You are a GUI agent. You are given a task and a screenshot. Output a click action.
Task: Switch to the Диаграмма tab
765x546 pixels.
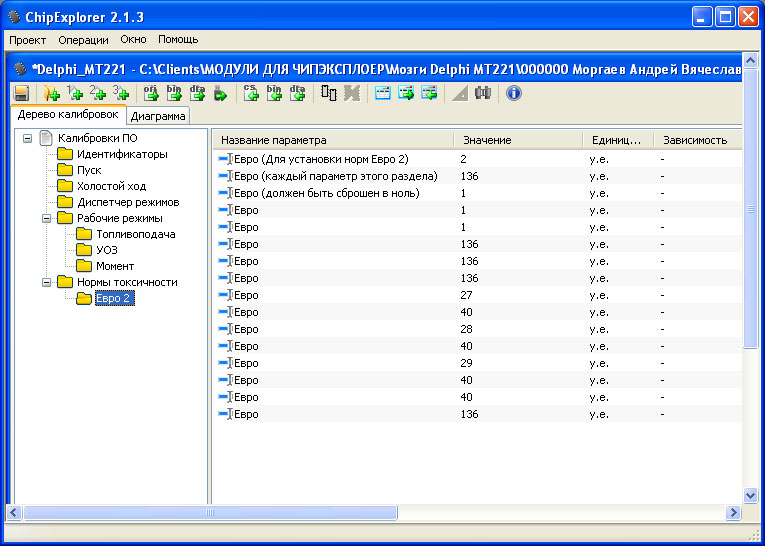[x=158, y=116]
